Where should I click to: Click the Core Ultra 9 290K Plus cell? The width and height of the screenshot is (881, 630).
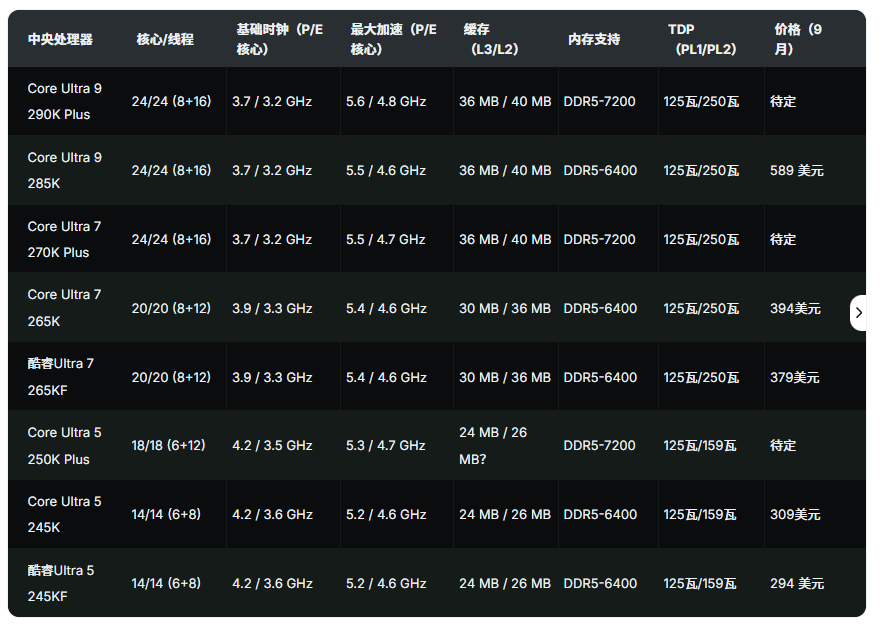[x=65, y=101]
